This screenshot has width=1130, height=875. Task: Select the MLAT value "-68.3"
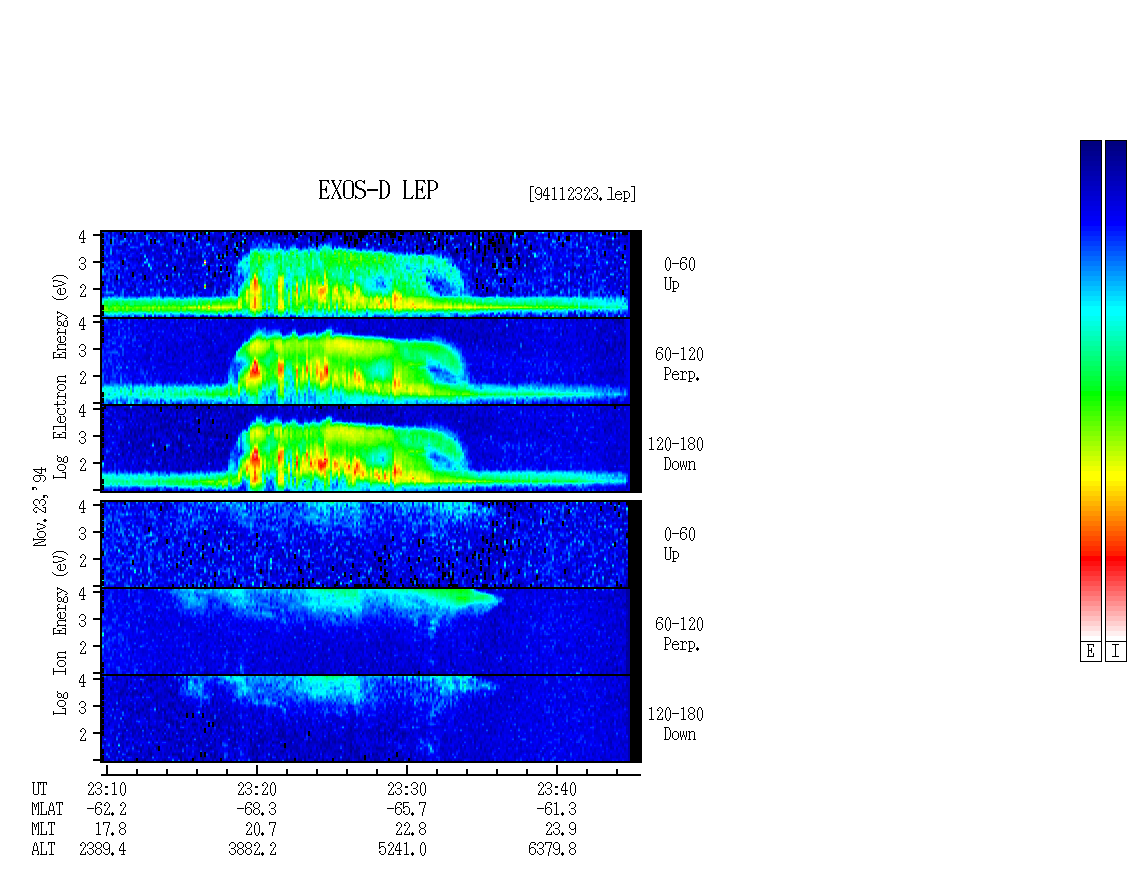point(257,809)
